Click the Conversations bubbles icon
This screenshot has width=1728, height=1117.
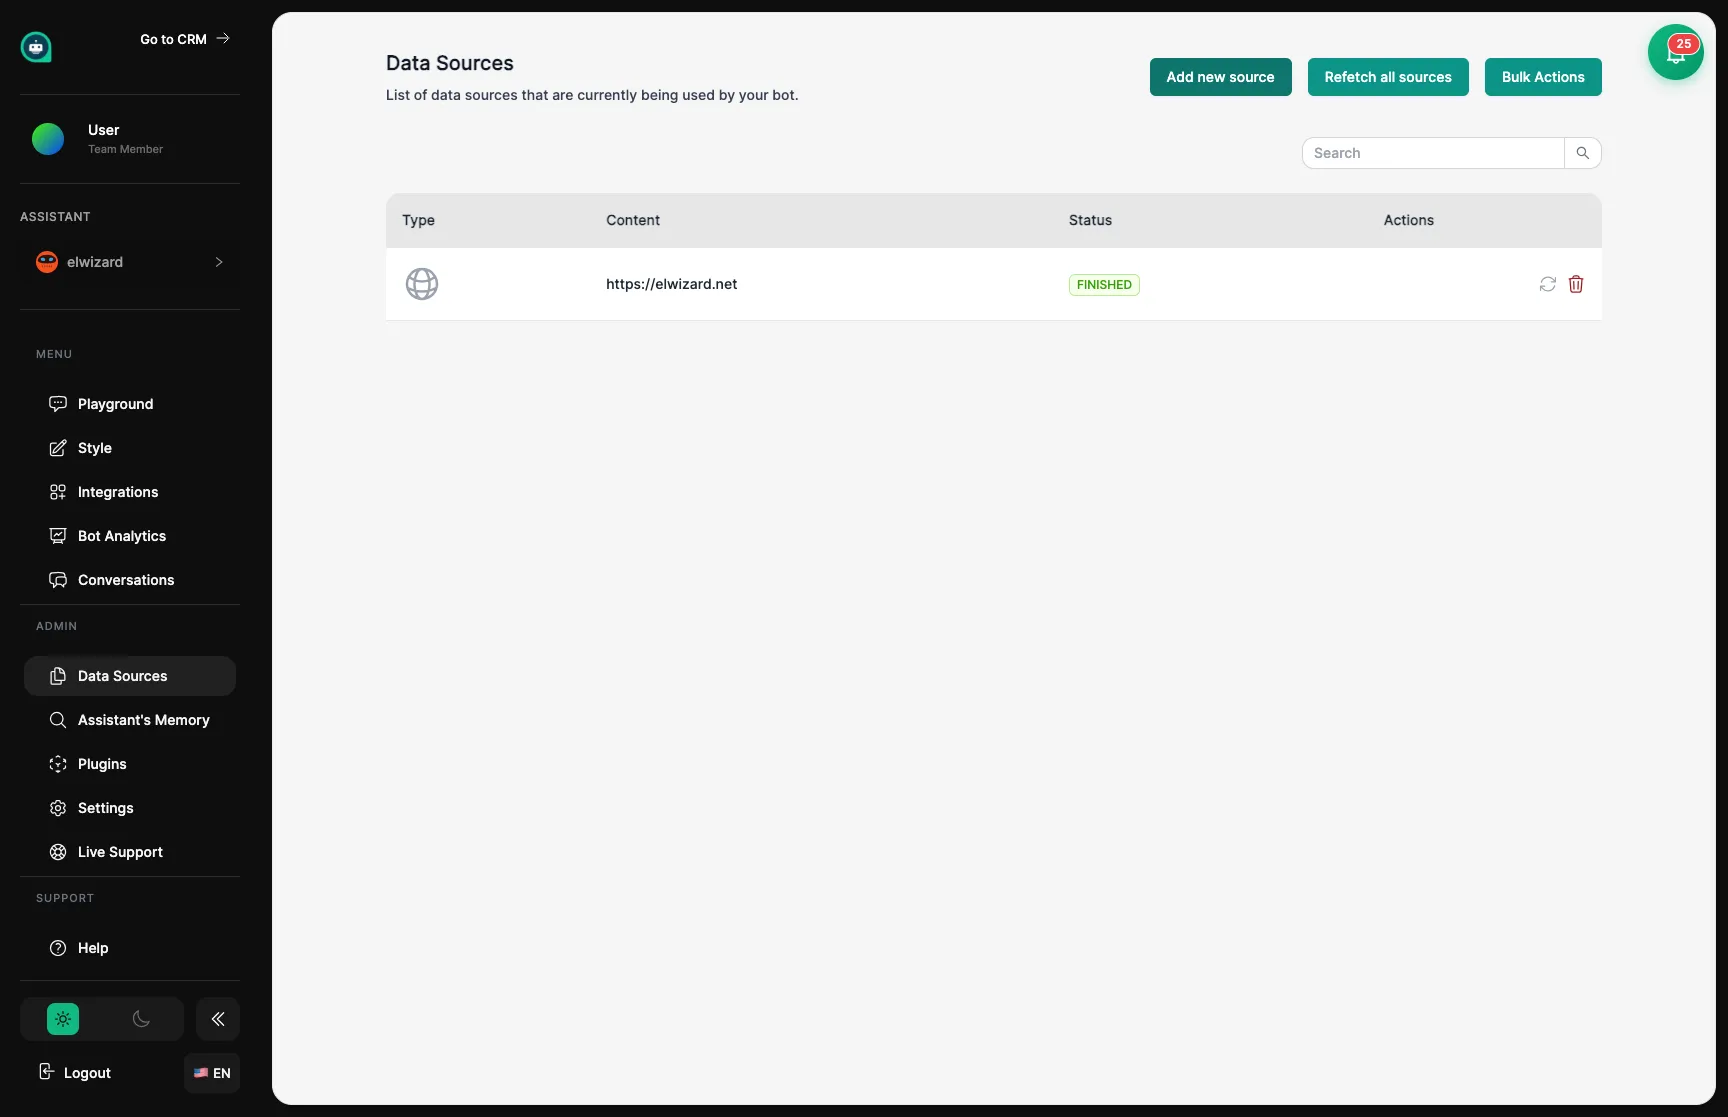click(x=58, y=580)
